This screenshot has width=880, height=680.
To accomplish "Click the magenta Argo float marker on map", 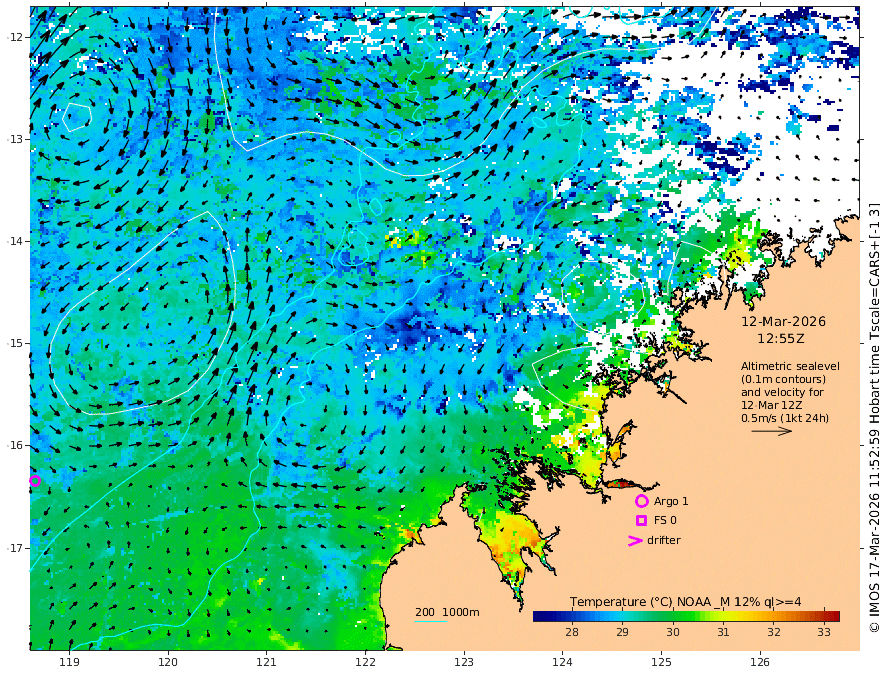I will 35,481.
